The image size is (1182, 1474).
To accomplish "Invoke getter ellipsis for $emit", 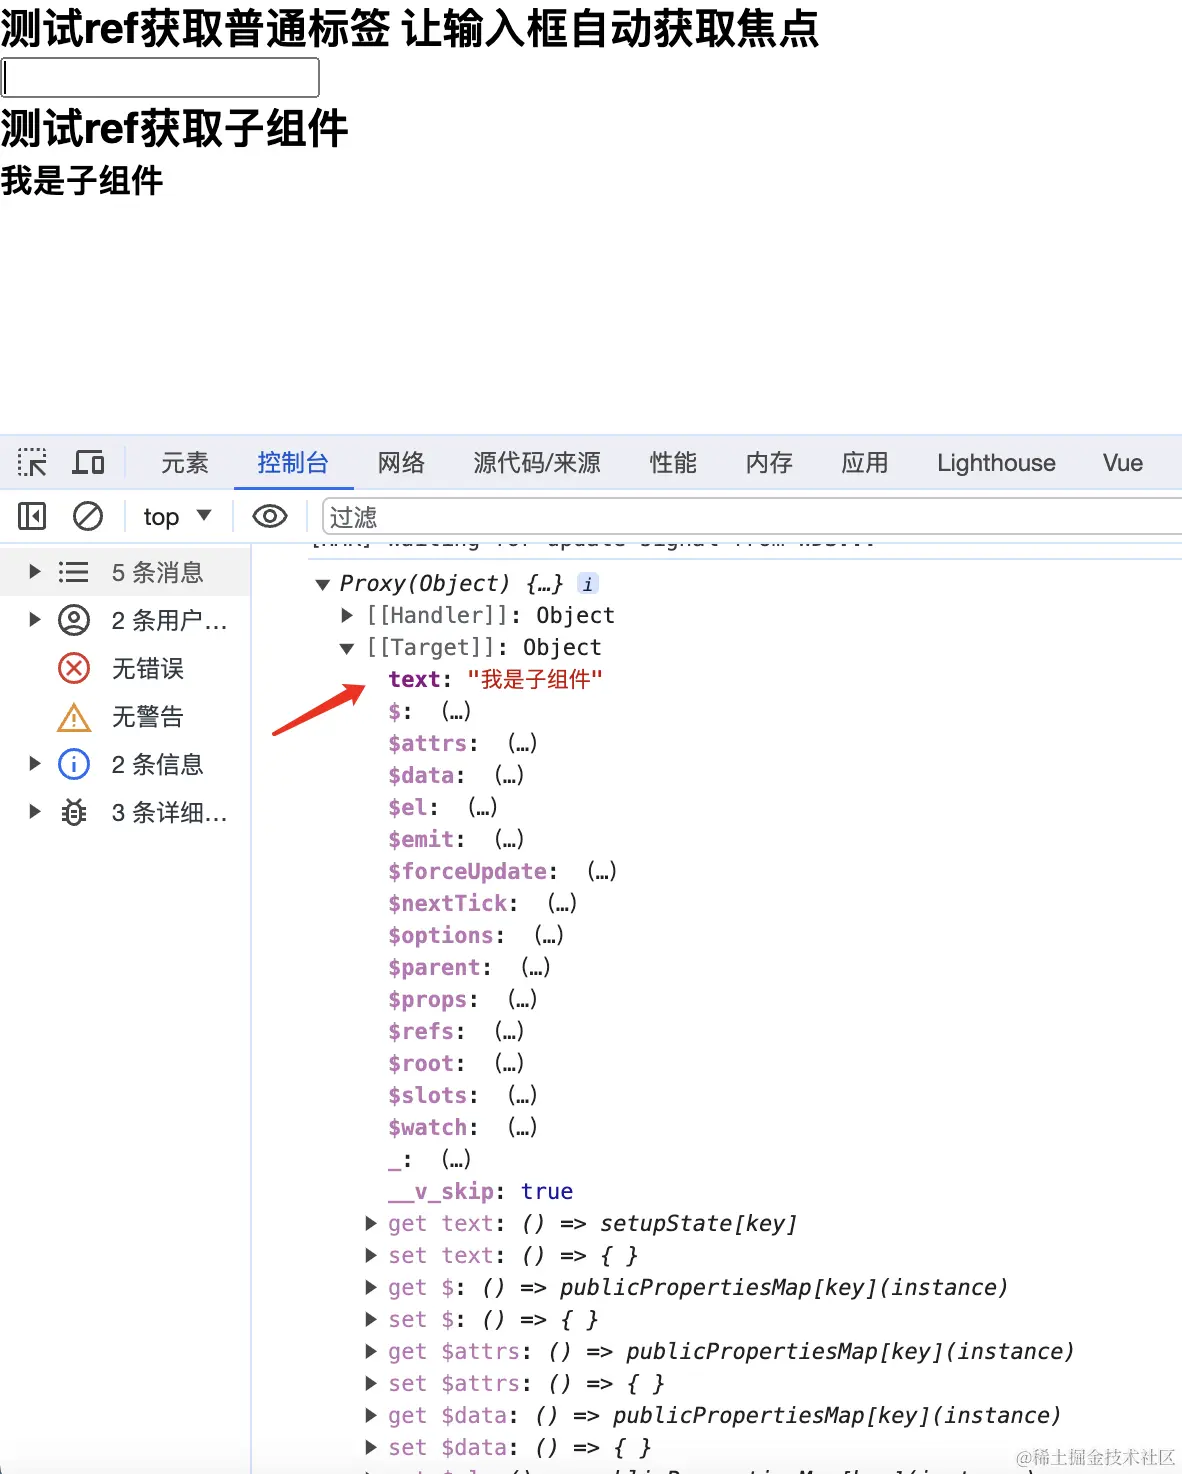I will (x=509, y=839).
